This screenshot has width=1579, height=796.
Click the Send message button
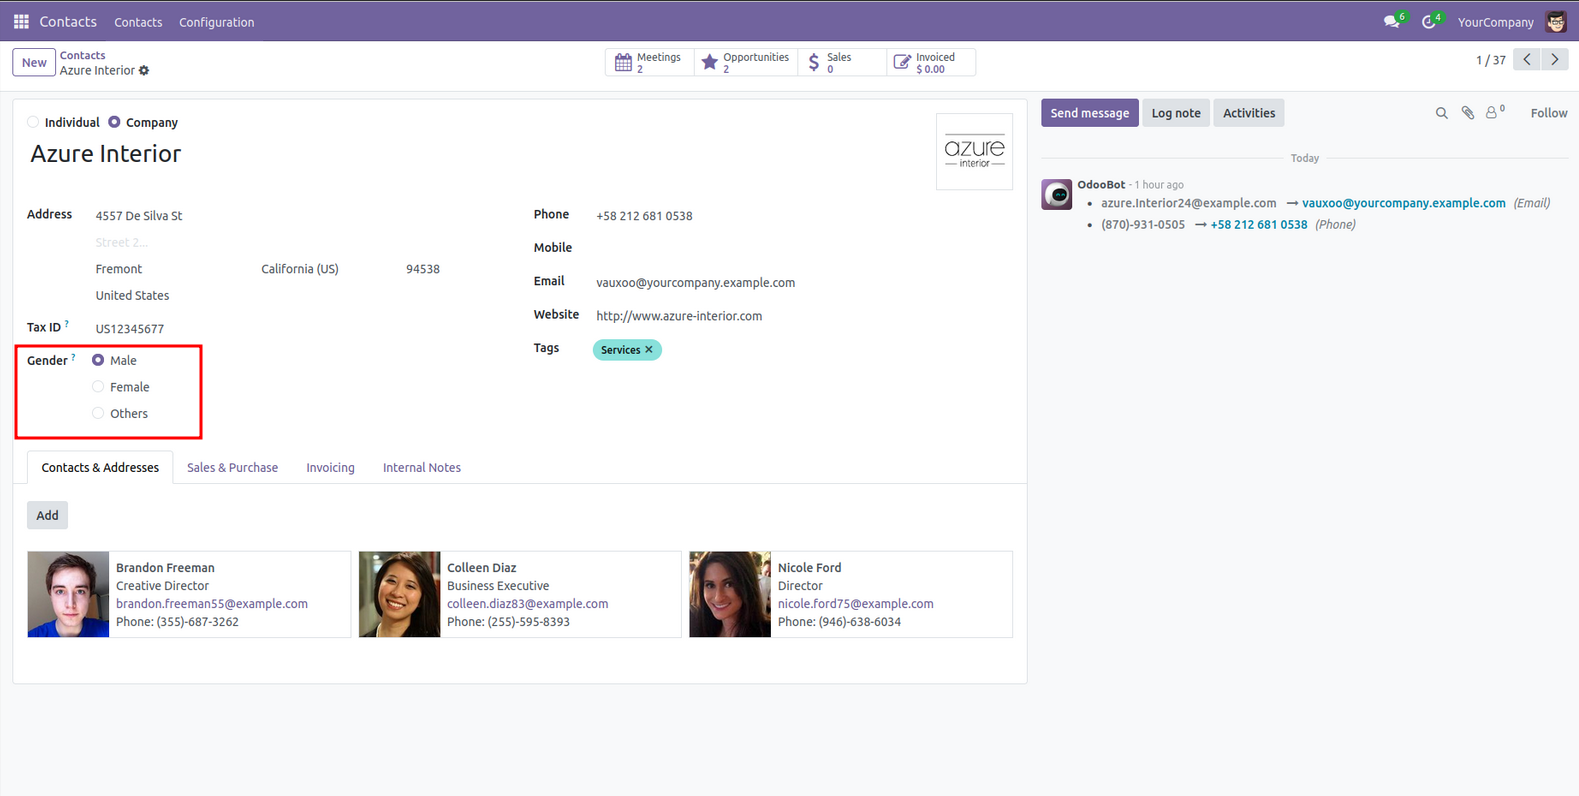pyautogui.click(x=1089, y=113)
